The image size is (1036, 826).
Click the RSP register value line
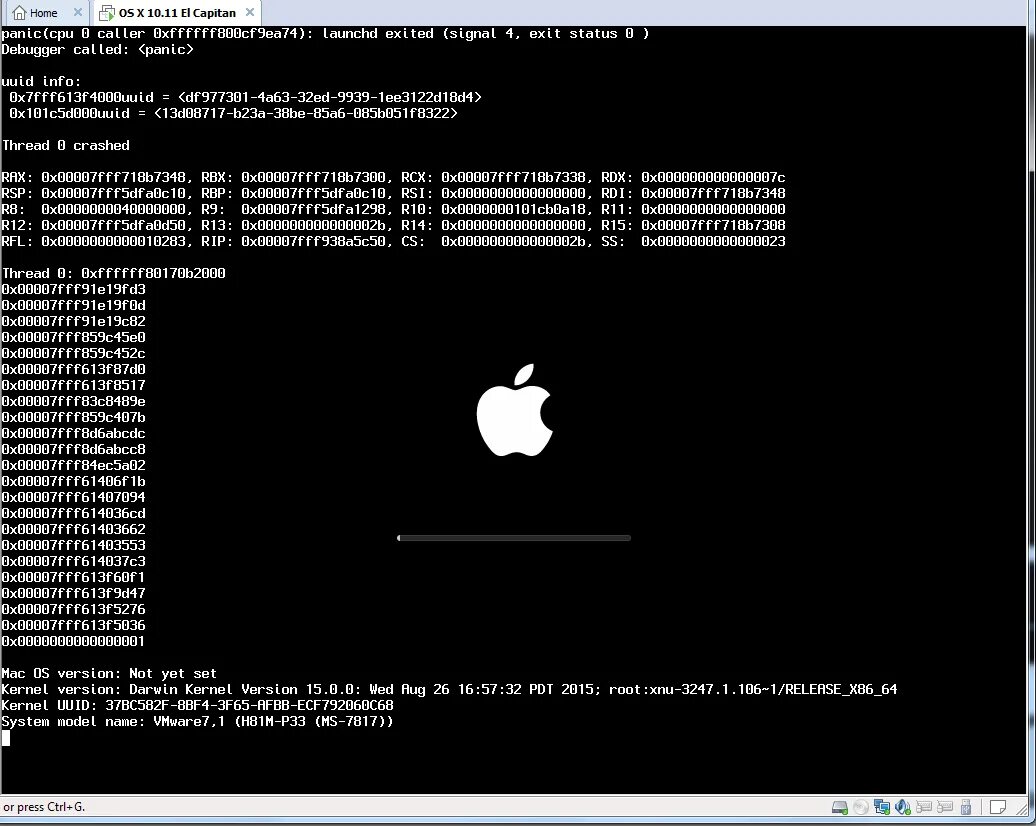click(x=393, y=193)
